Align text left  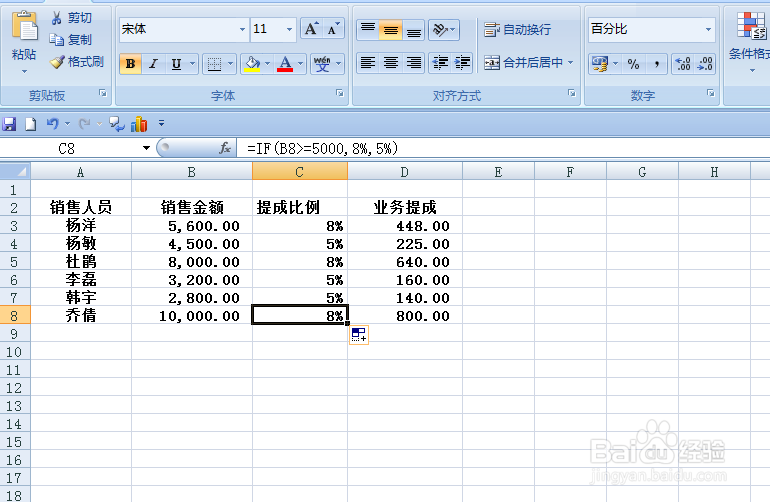(x=368, y=63)
